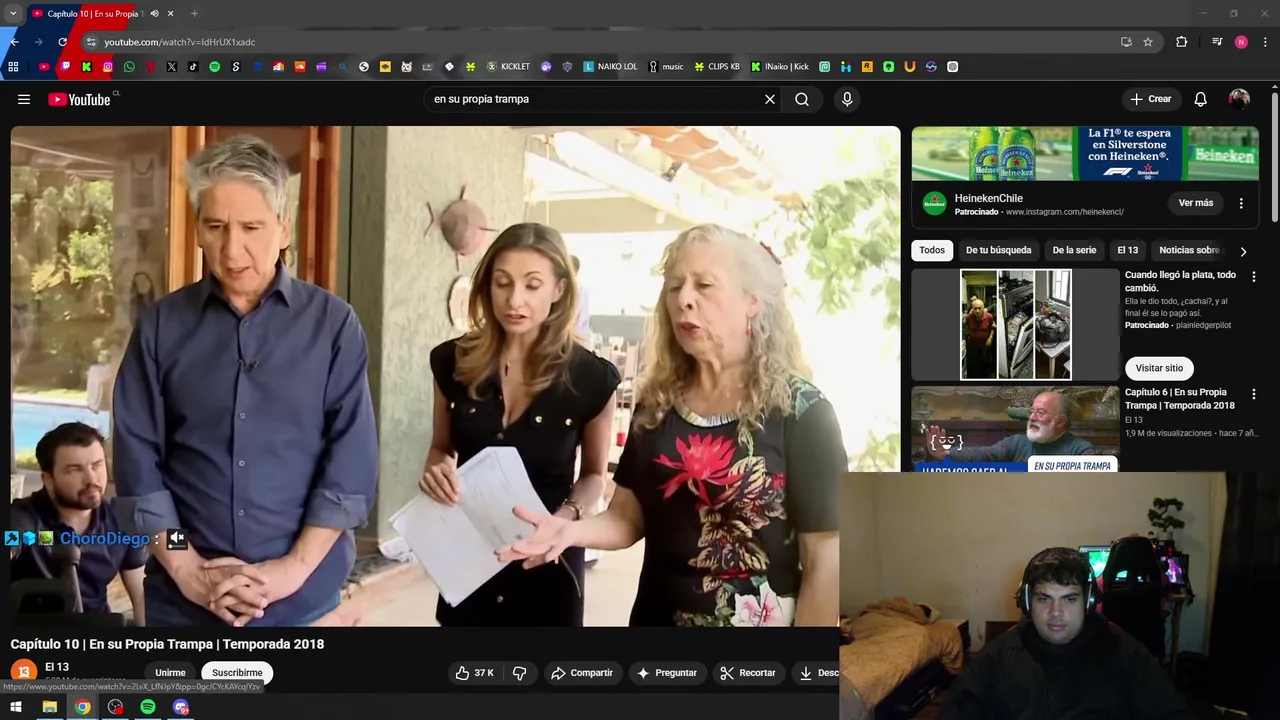Image resolution: width=1280 pixels, height=720 pixels.
Task: Open the Chrome profile N avatar
Action: point(1241,42)
